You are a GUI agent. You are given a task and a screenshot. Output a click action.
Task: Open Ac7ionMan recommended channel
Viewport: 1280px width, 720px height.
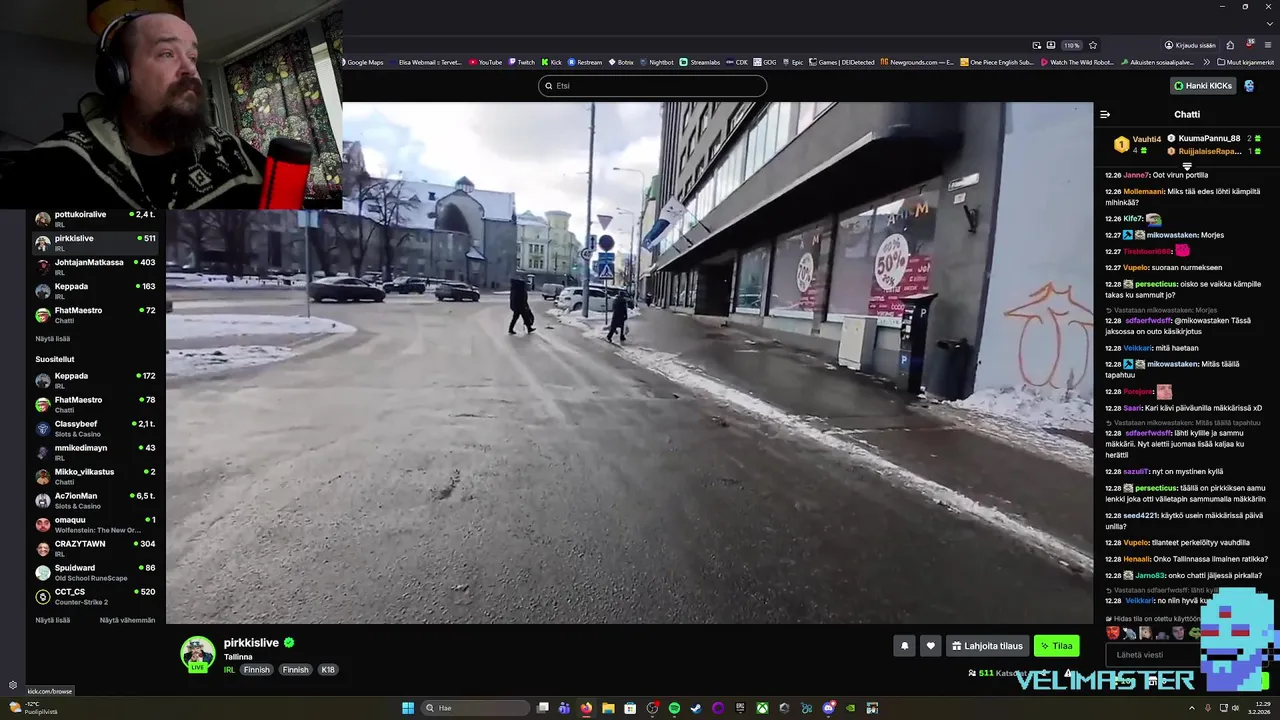tap(95, 500)
